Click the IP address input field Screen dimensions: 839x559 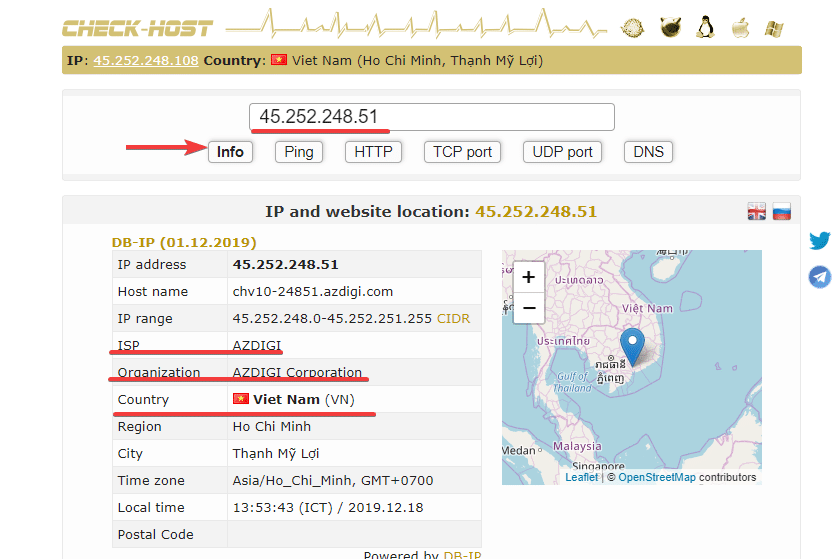[x=431, y=117]
